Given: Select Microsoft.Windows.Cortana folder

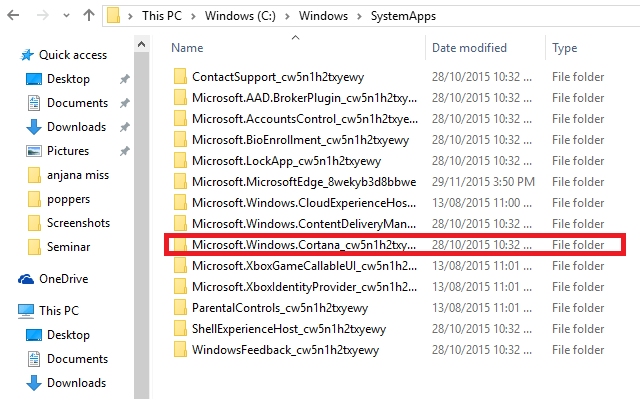Looking at the screenshot, I should [x=395, y=245].
